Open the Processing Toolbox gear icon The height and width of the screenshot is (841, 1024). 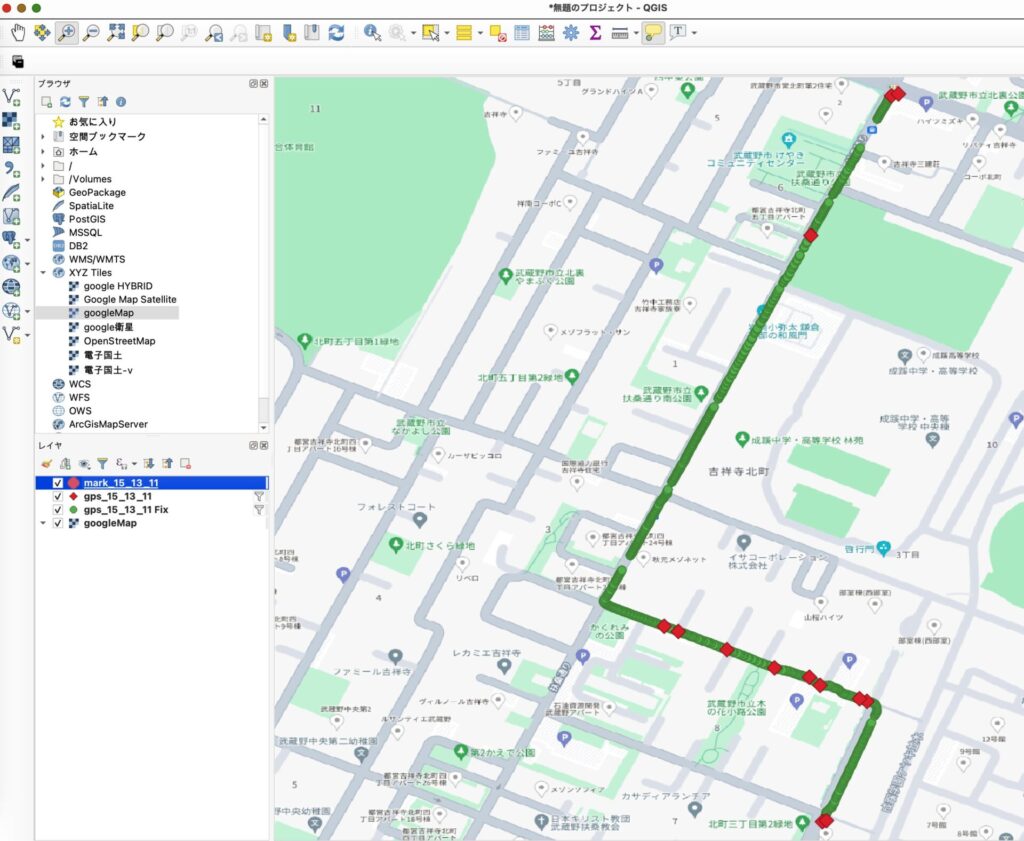coord(571,32)
